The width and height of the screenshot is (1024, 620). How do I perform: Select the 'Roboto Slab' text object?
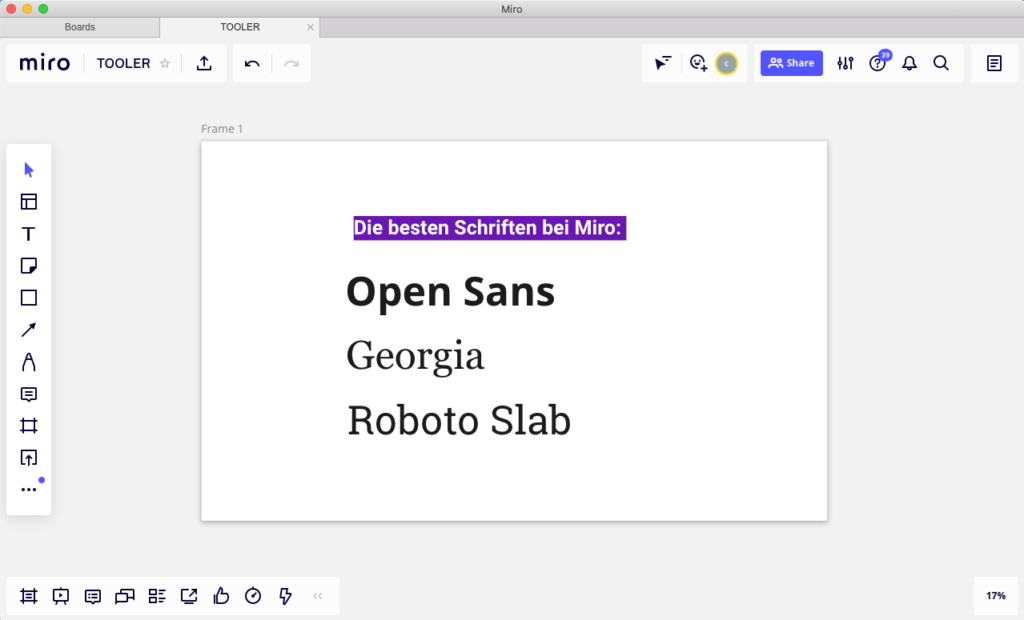tap(459, 420)
